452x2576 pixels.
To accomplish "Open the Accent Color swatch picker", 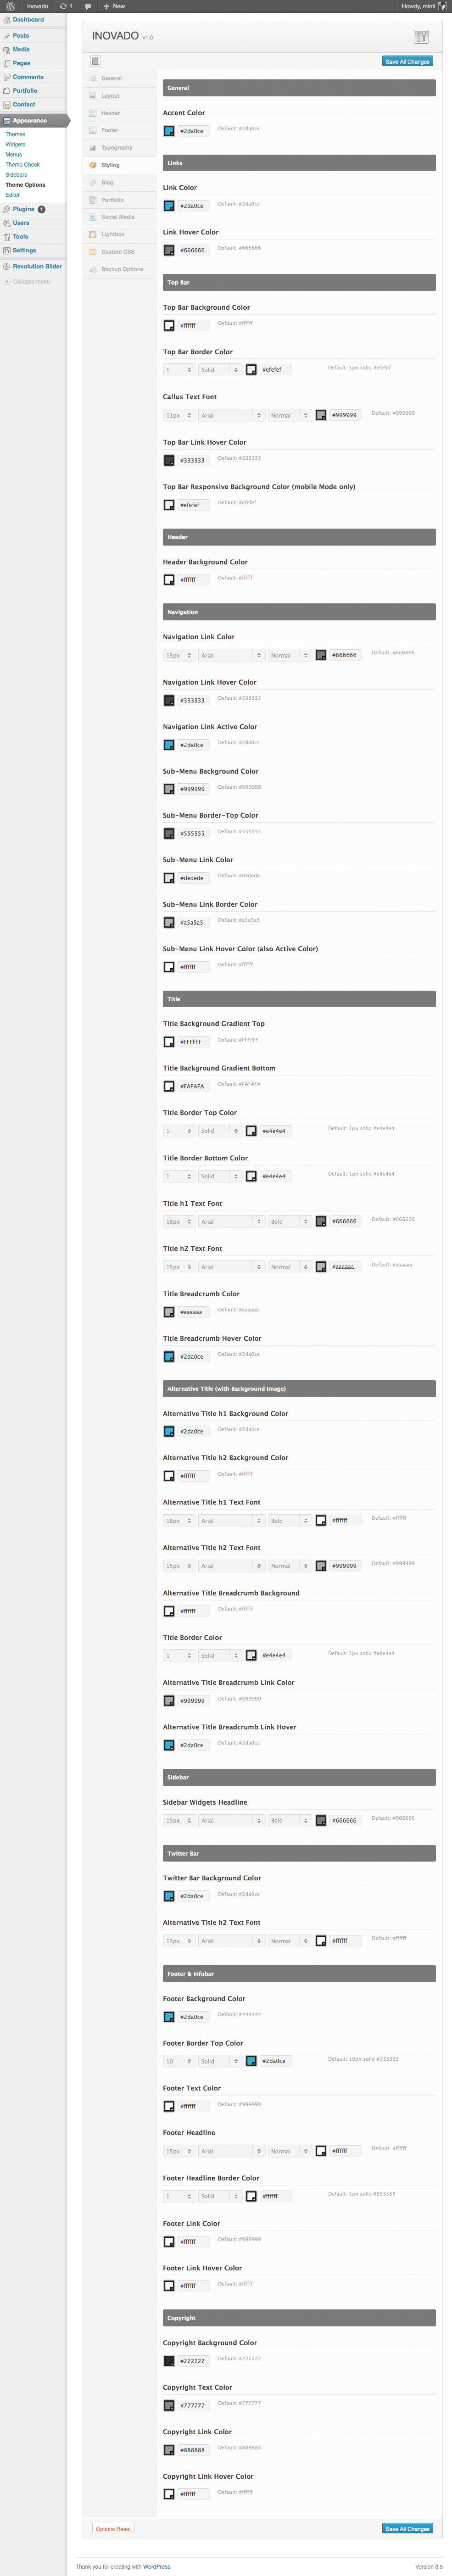I will click(169, 131).
